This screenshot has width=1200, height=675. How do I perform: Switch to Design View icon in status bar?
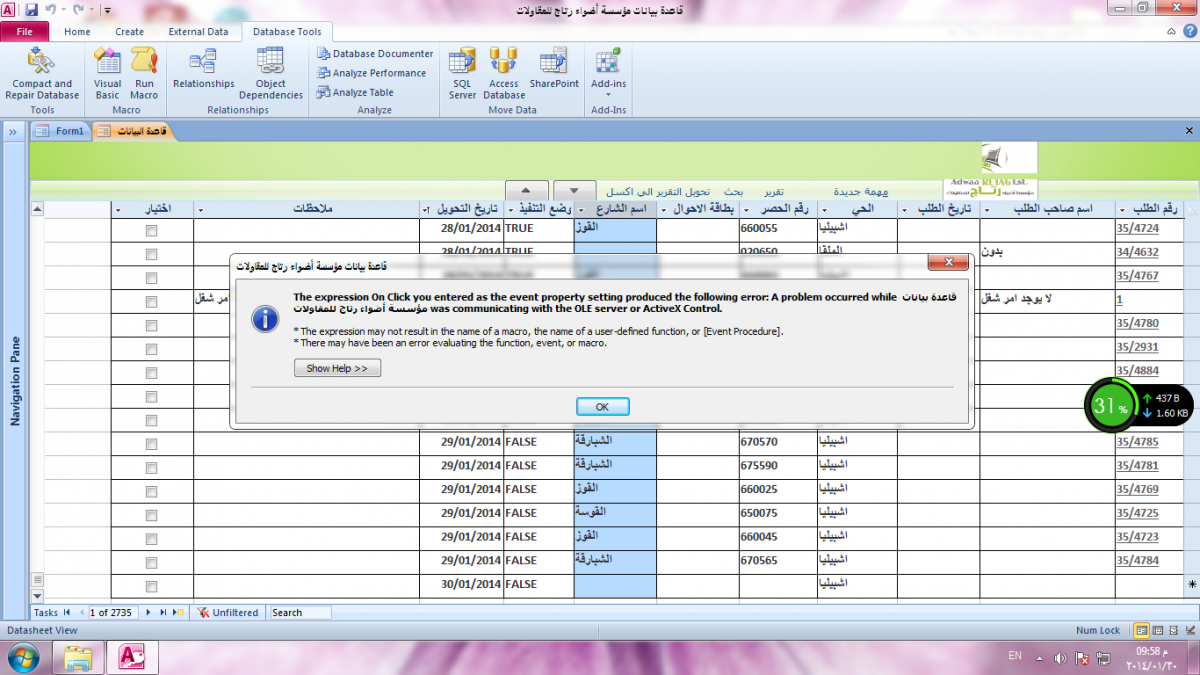pos(1189,630)
